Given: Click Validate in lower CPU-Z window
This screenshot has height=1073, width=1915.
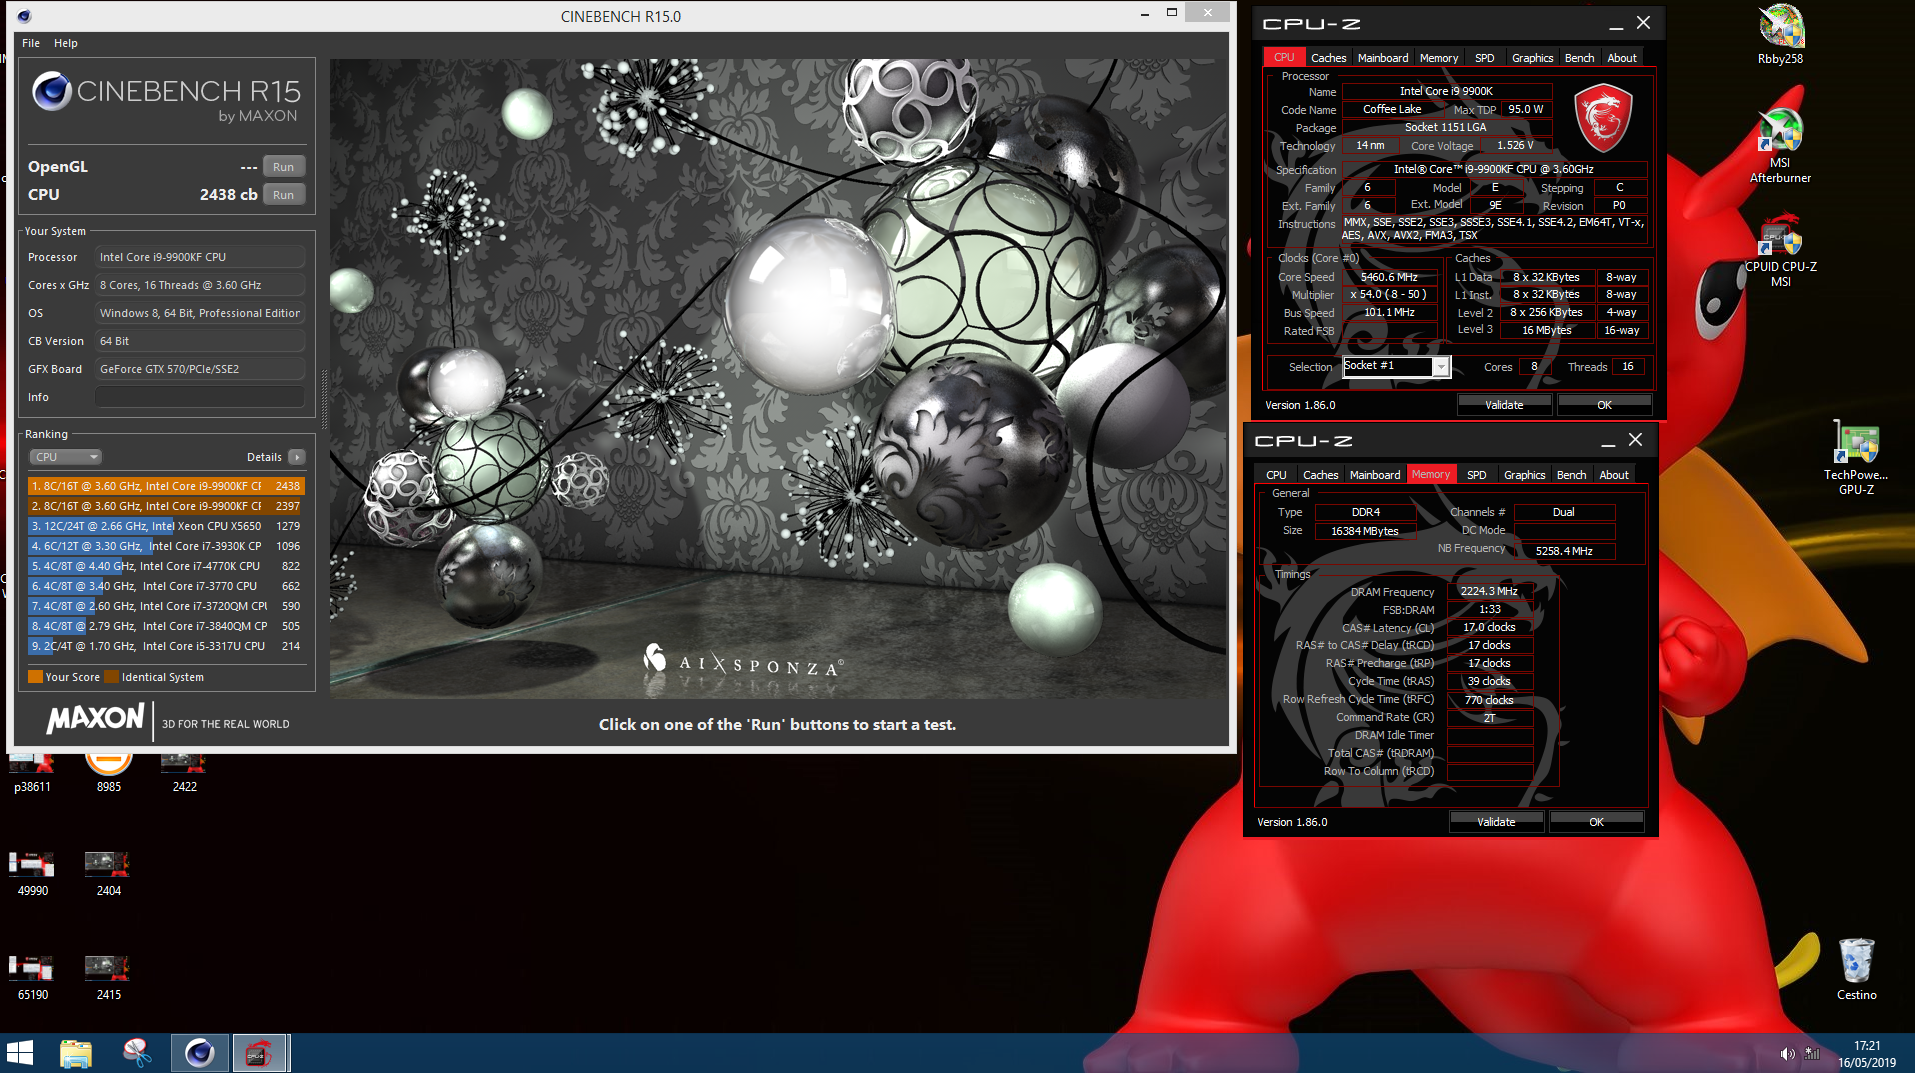Looking at the screenshot, I should click(1496, 822).
